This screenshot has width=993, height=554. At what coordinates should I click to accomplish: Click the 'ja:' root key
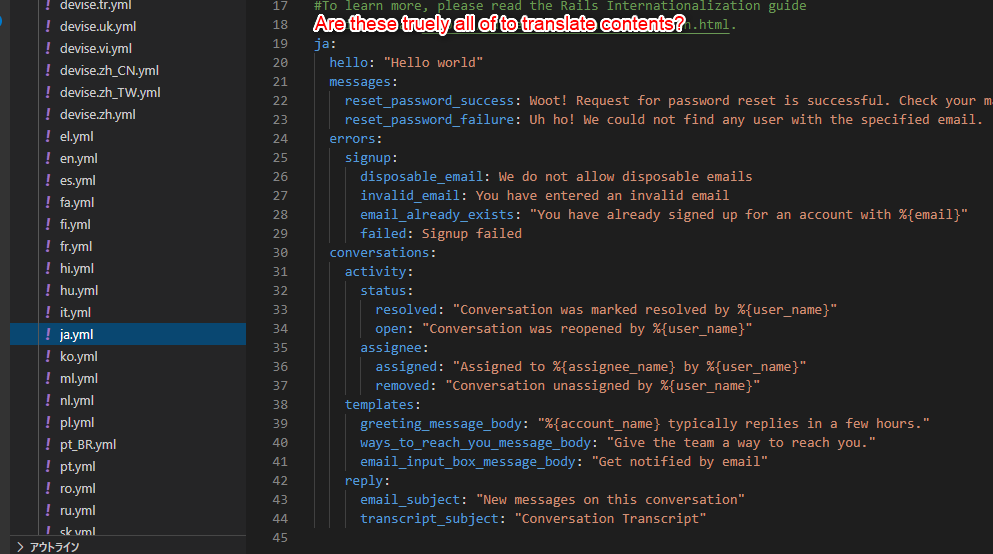325,44
